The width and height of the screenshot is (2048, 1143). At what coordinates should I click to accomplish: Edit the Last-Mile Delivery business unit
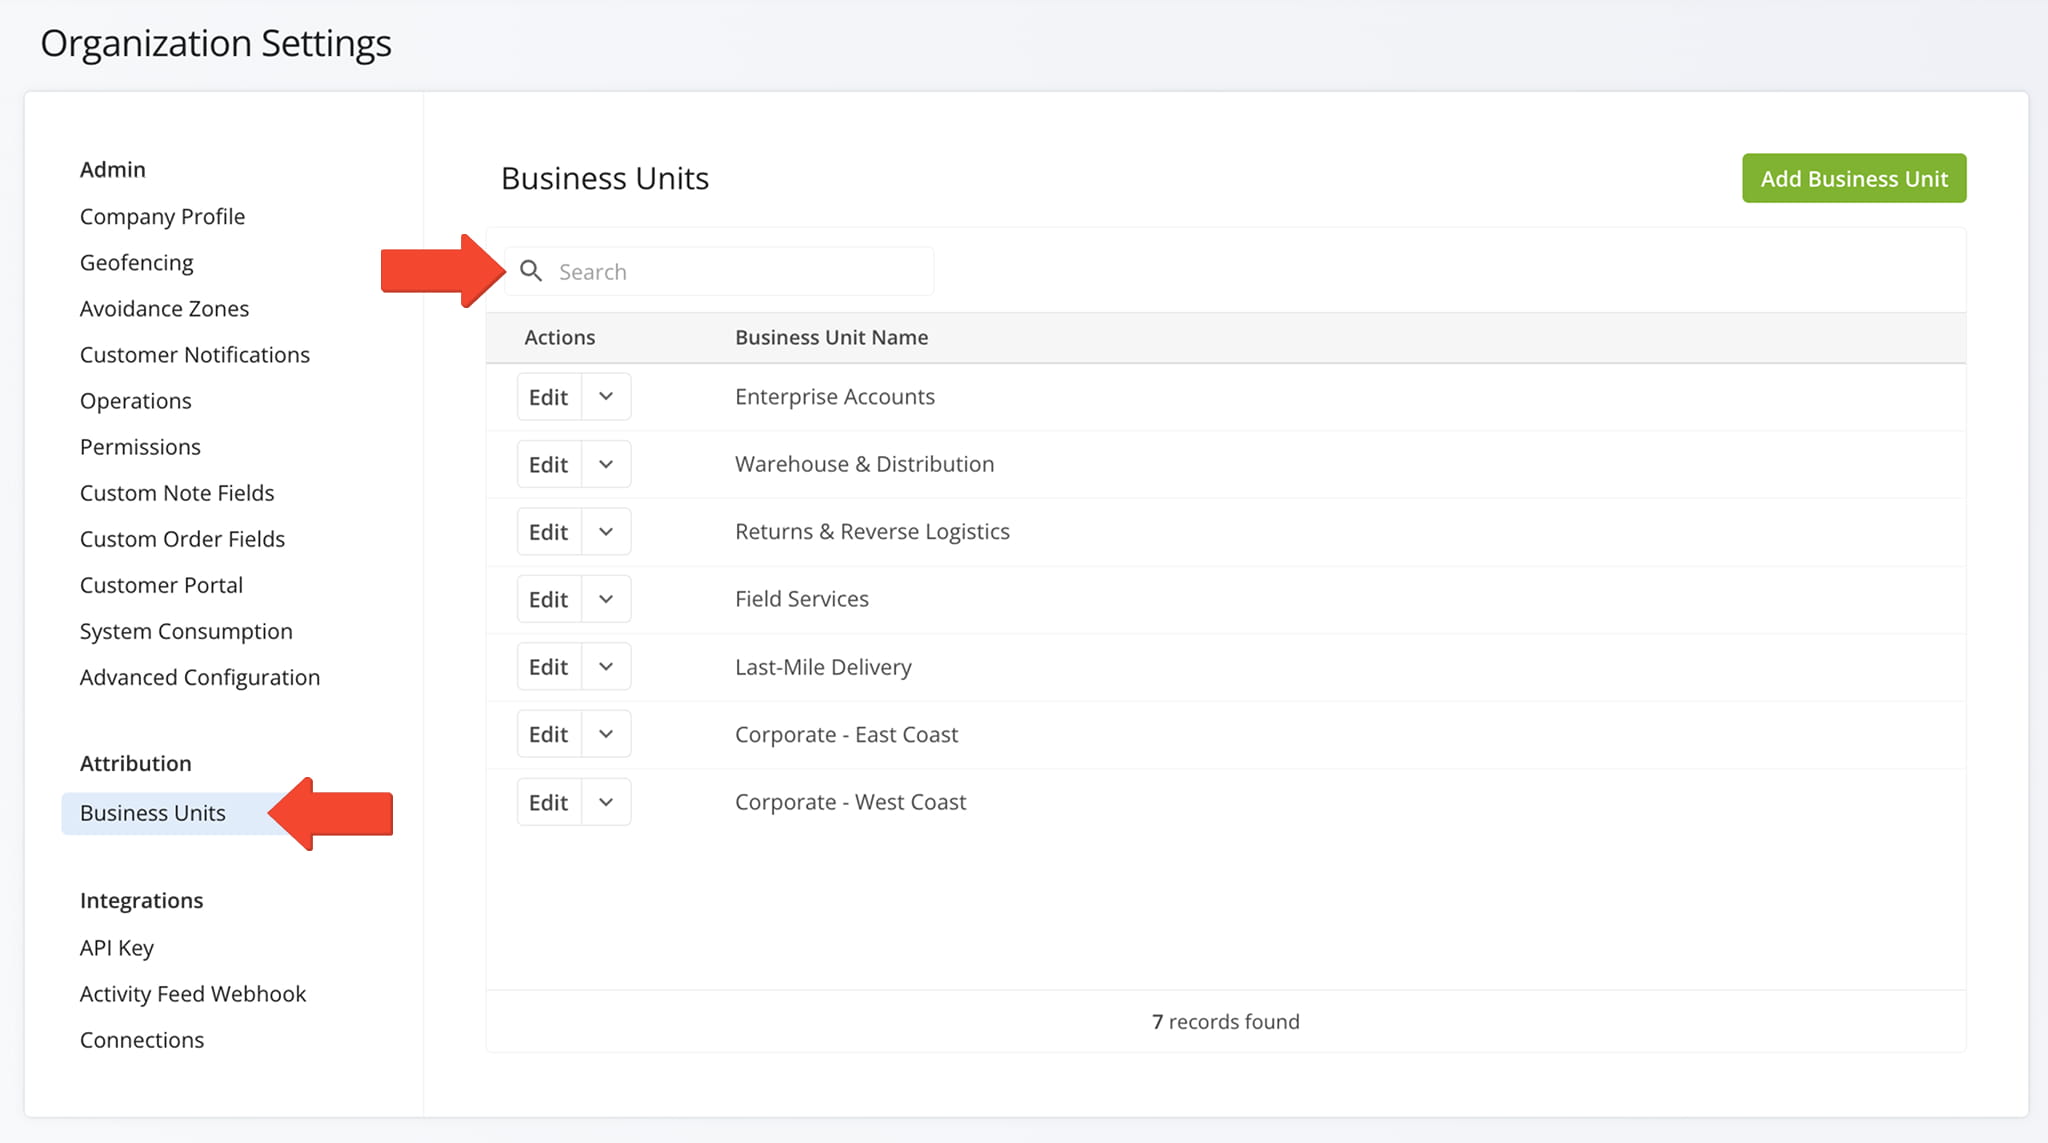[548, 667]
